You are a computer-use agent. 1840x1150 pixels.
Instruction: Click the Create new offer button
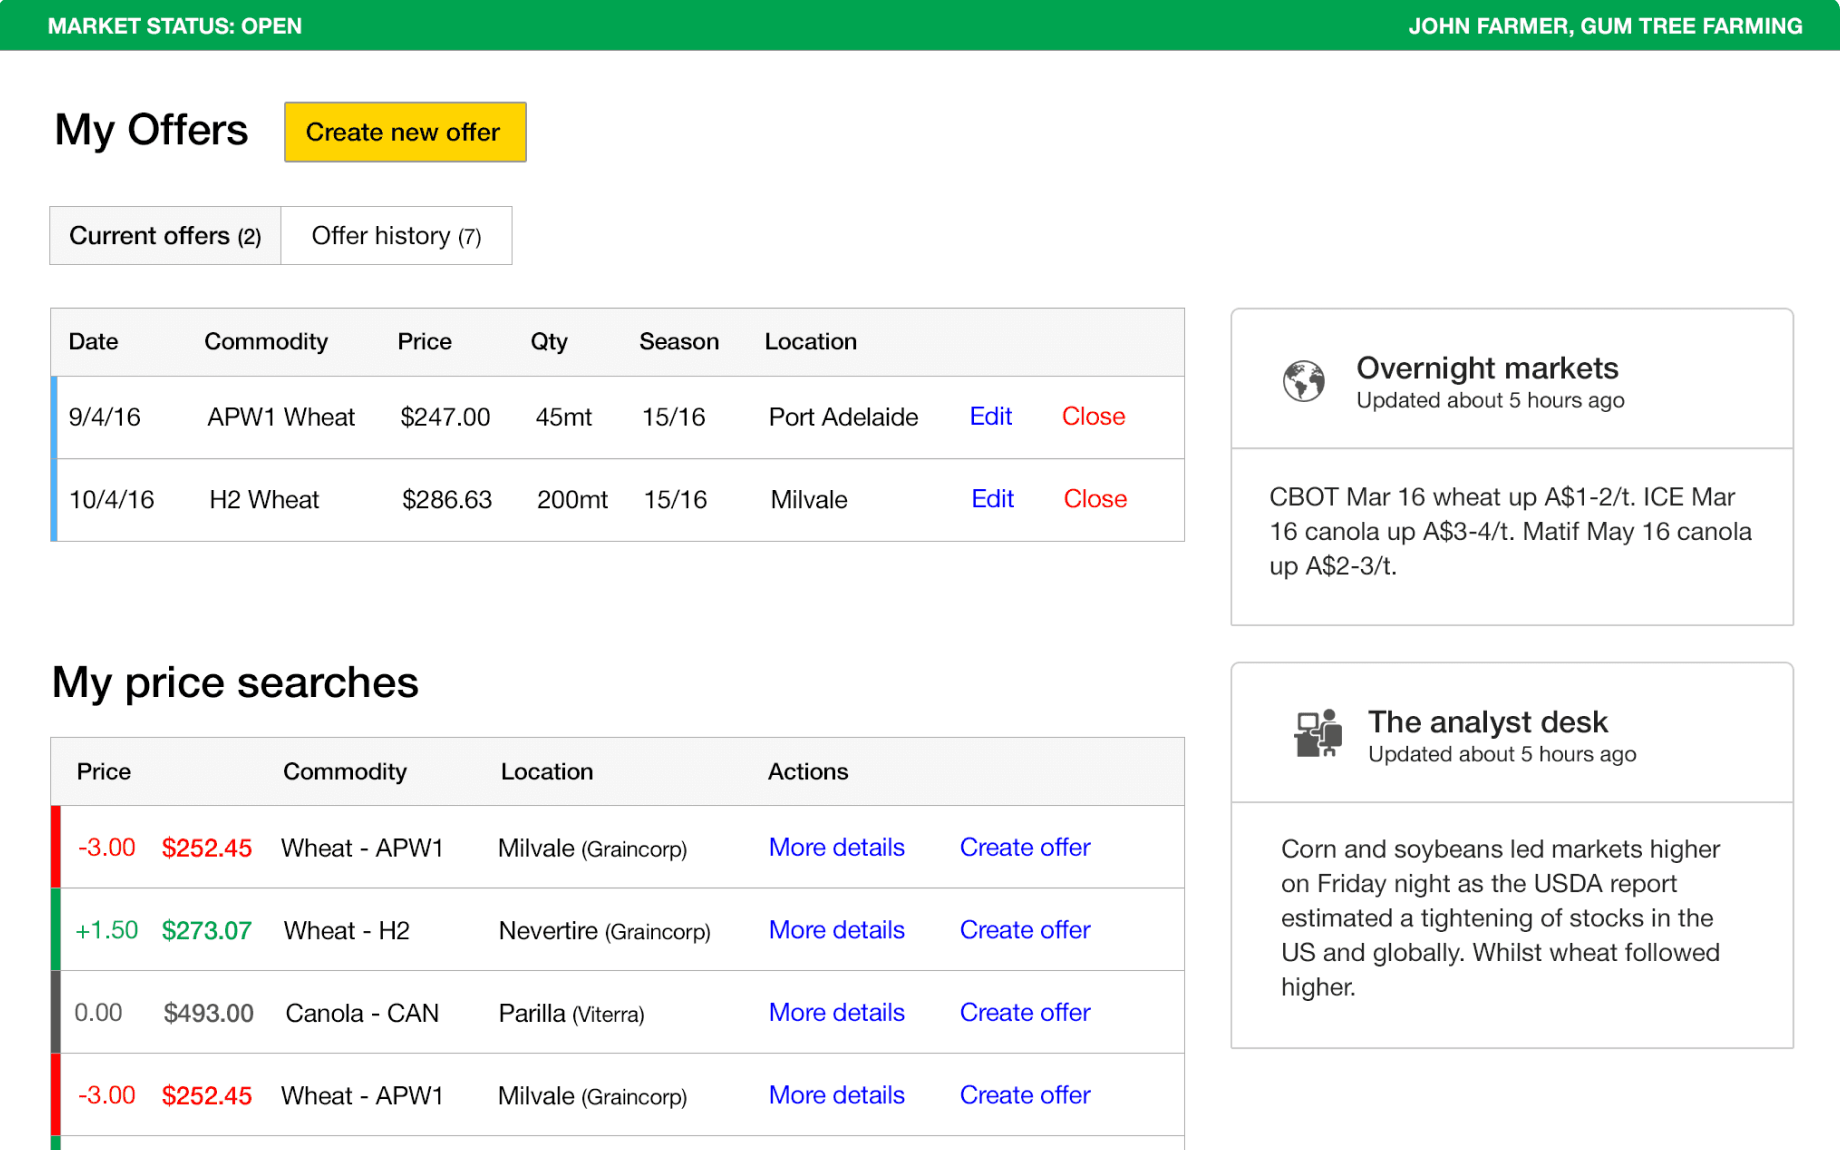405,132
